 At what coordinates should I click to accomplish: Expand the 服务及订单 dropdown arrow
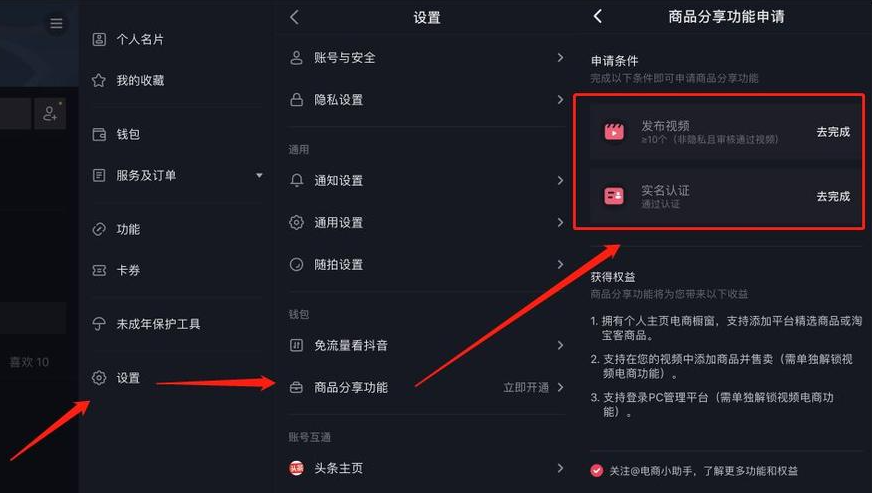259,175
